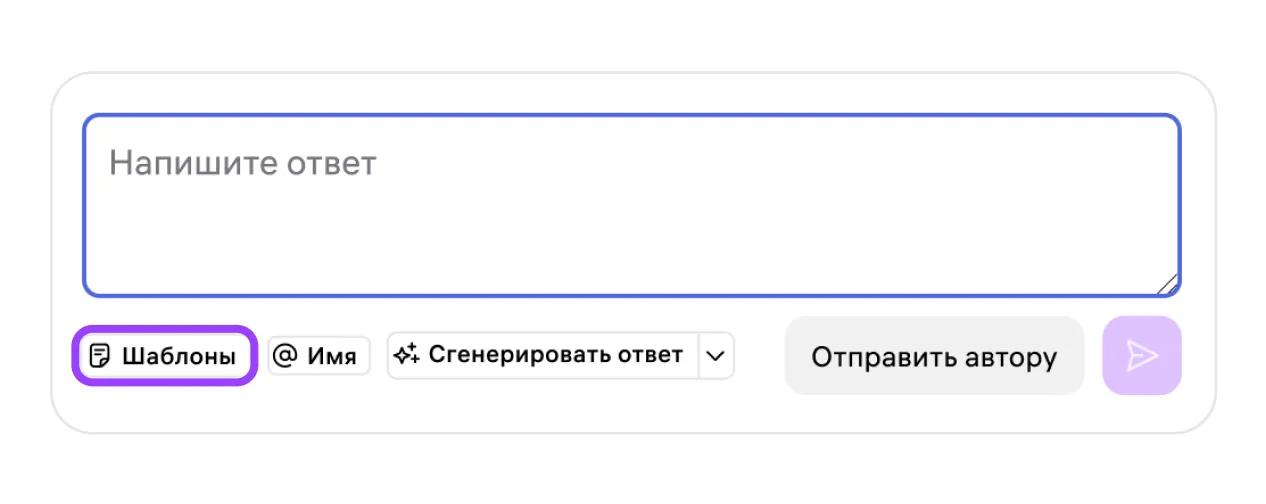Click the Сгенерировать ответ button
This screenshot has width=1266, height=504.
coord(542,355)
